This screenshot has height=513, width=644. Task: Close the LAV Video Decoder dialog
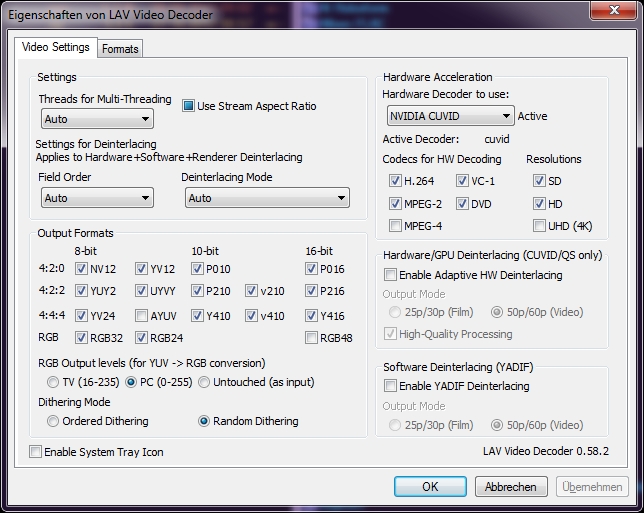coord(614,10)
